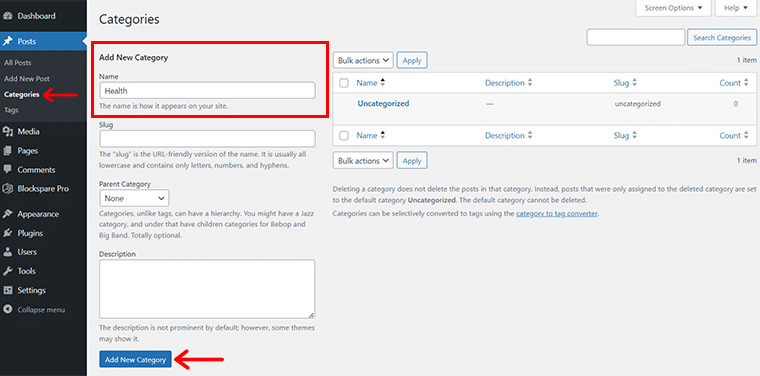Open the Media menu label

click(x=29, y=132)
